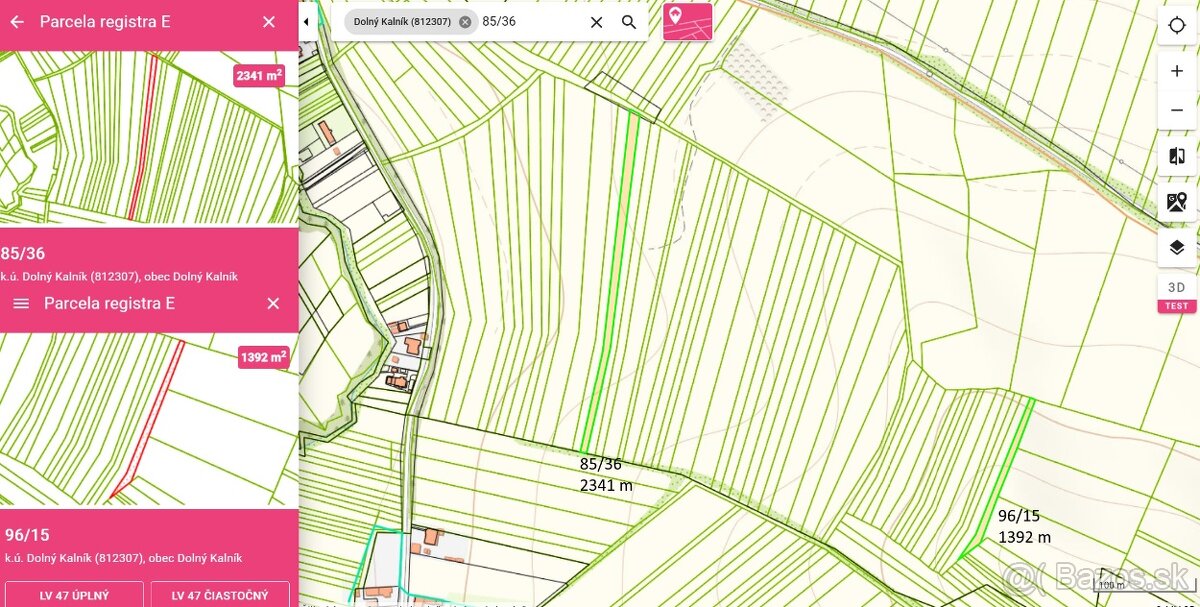Center the map on my location

(x=1177, y=26)
